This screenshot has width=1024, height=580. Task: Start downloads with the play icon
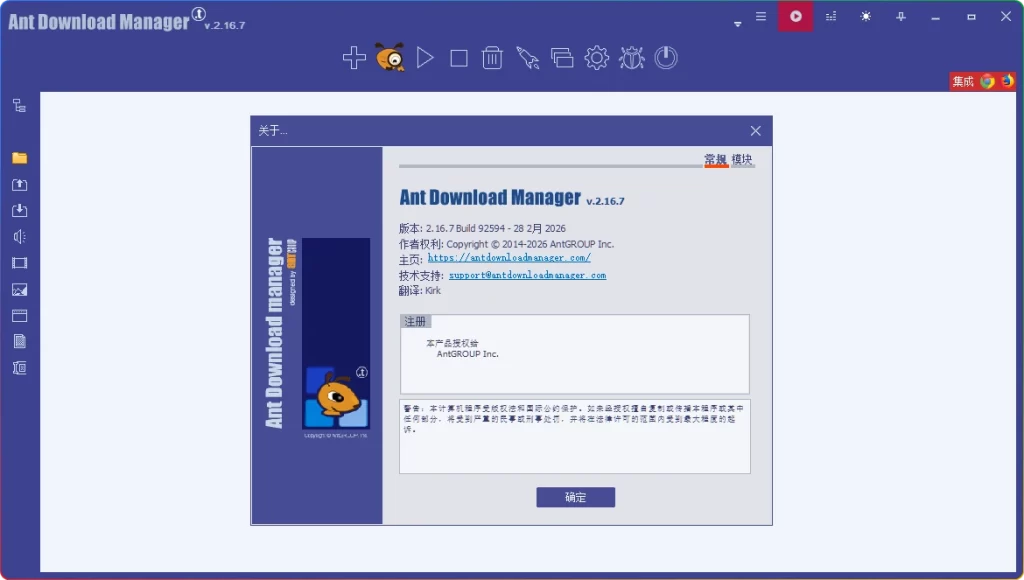pos(424,57)
